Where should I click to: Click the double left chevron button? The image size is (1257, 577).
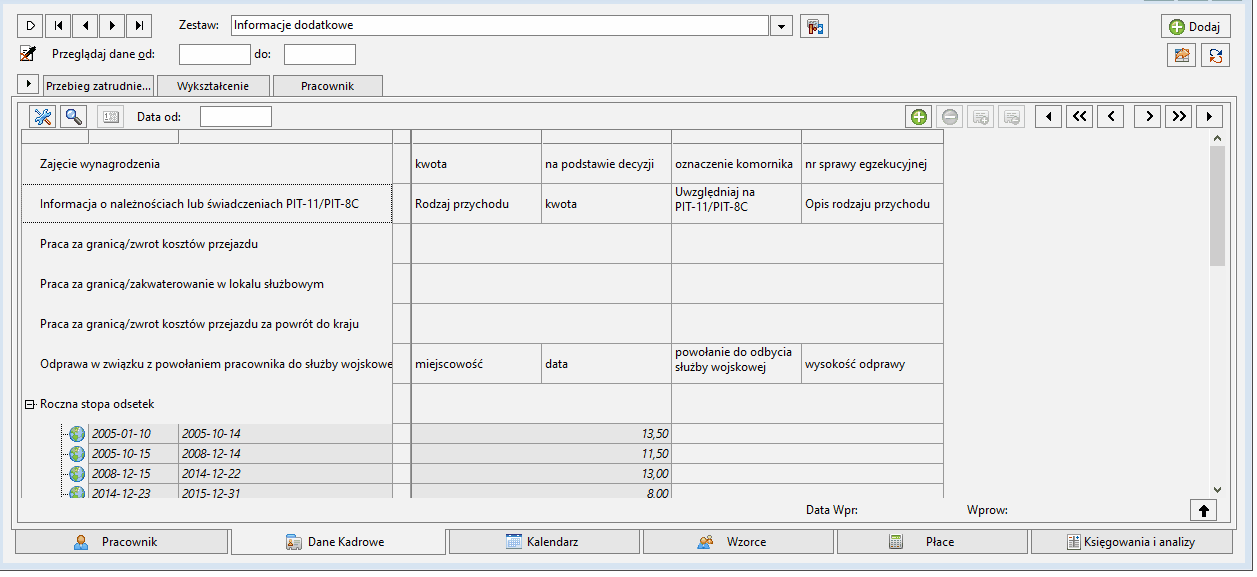tap(1079, 117)
